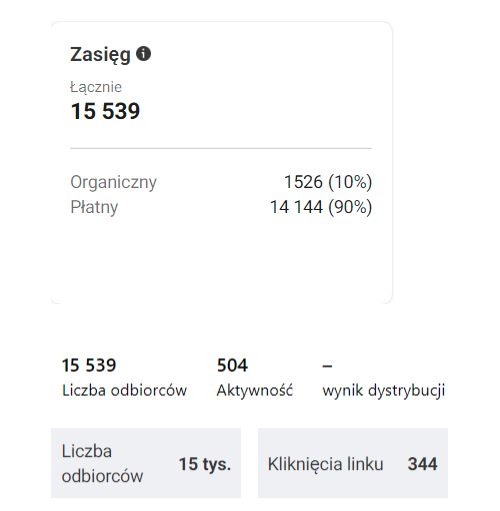Screen dimensions: 500x511
Task: Click the info icon next to Zasięg
Action: [x=143, y=54]
